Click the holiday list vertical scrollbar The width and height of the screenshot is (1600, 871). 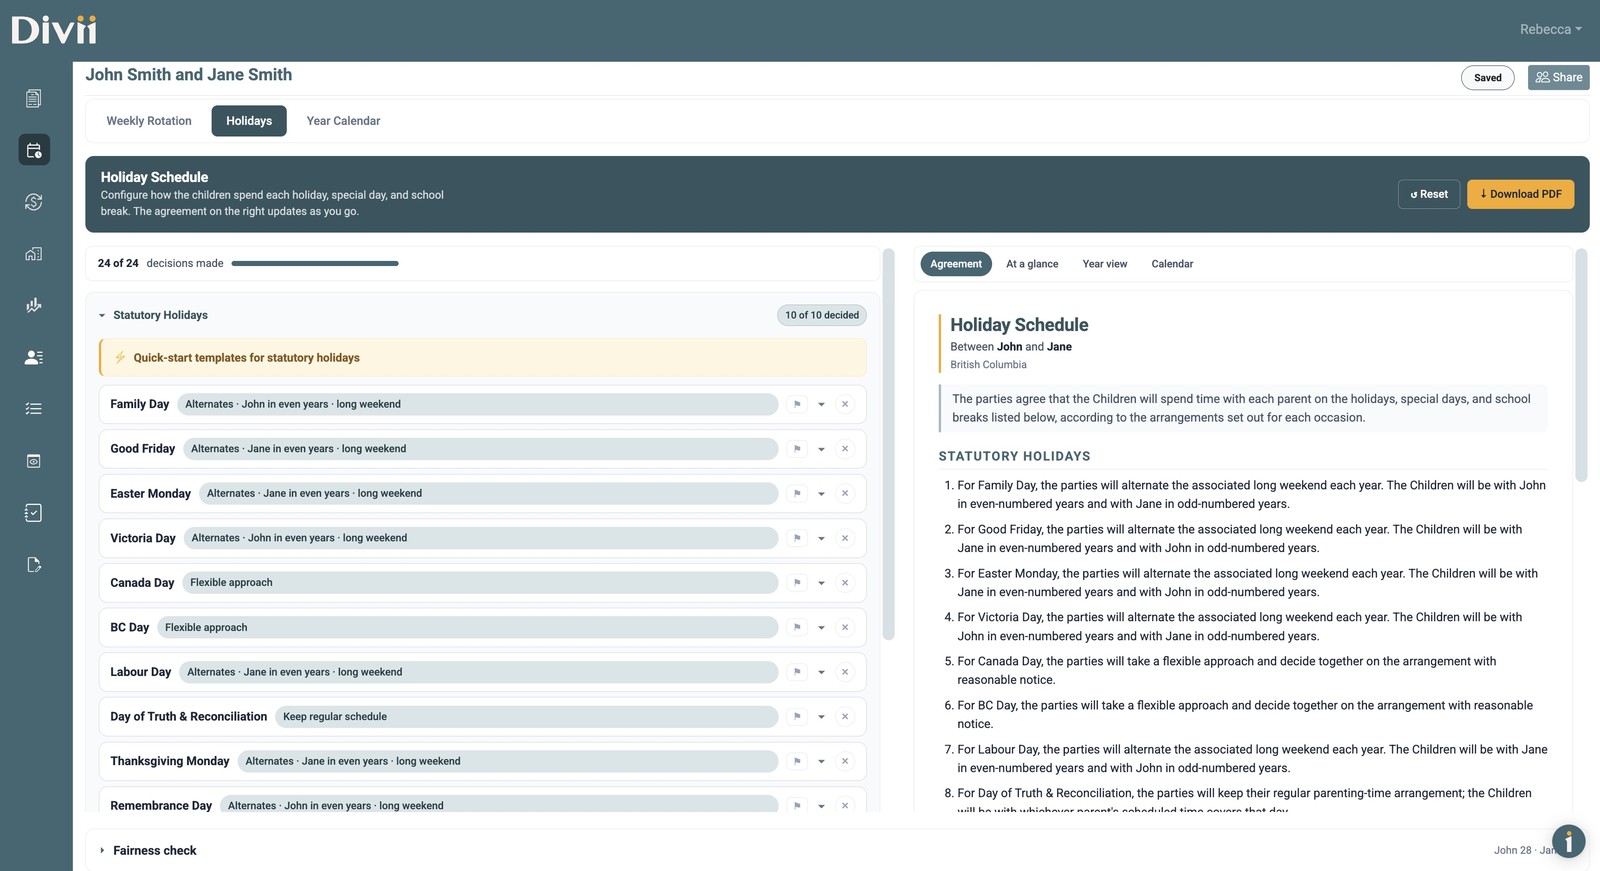(888, 445)
